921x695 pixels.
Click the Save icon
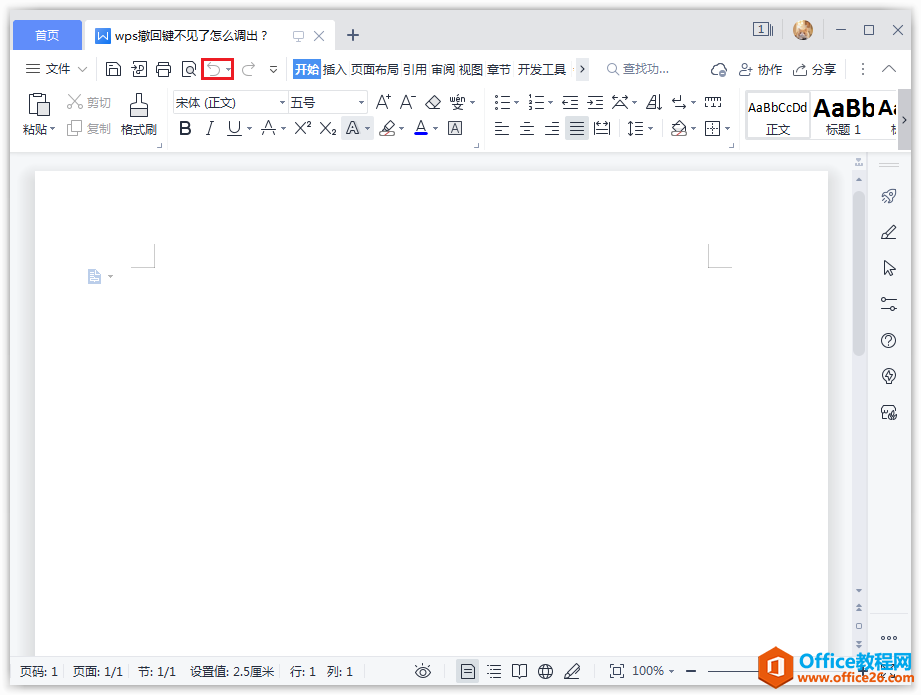pos(113,68)
